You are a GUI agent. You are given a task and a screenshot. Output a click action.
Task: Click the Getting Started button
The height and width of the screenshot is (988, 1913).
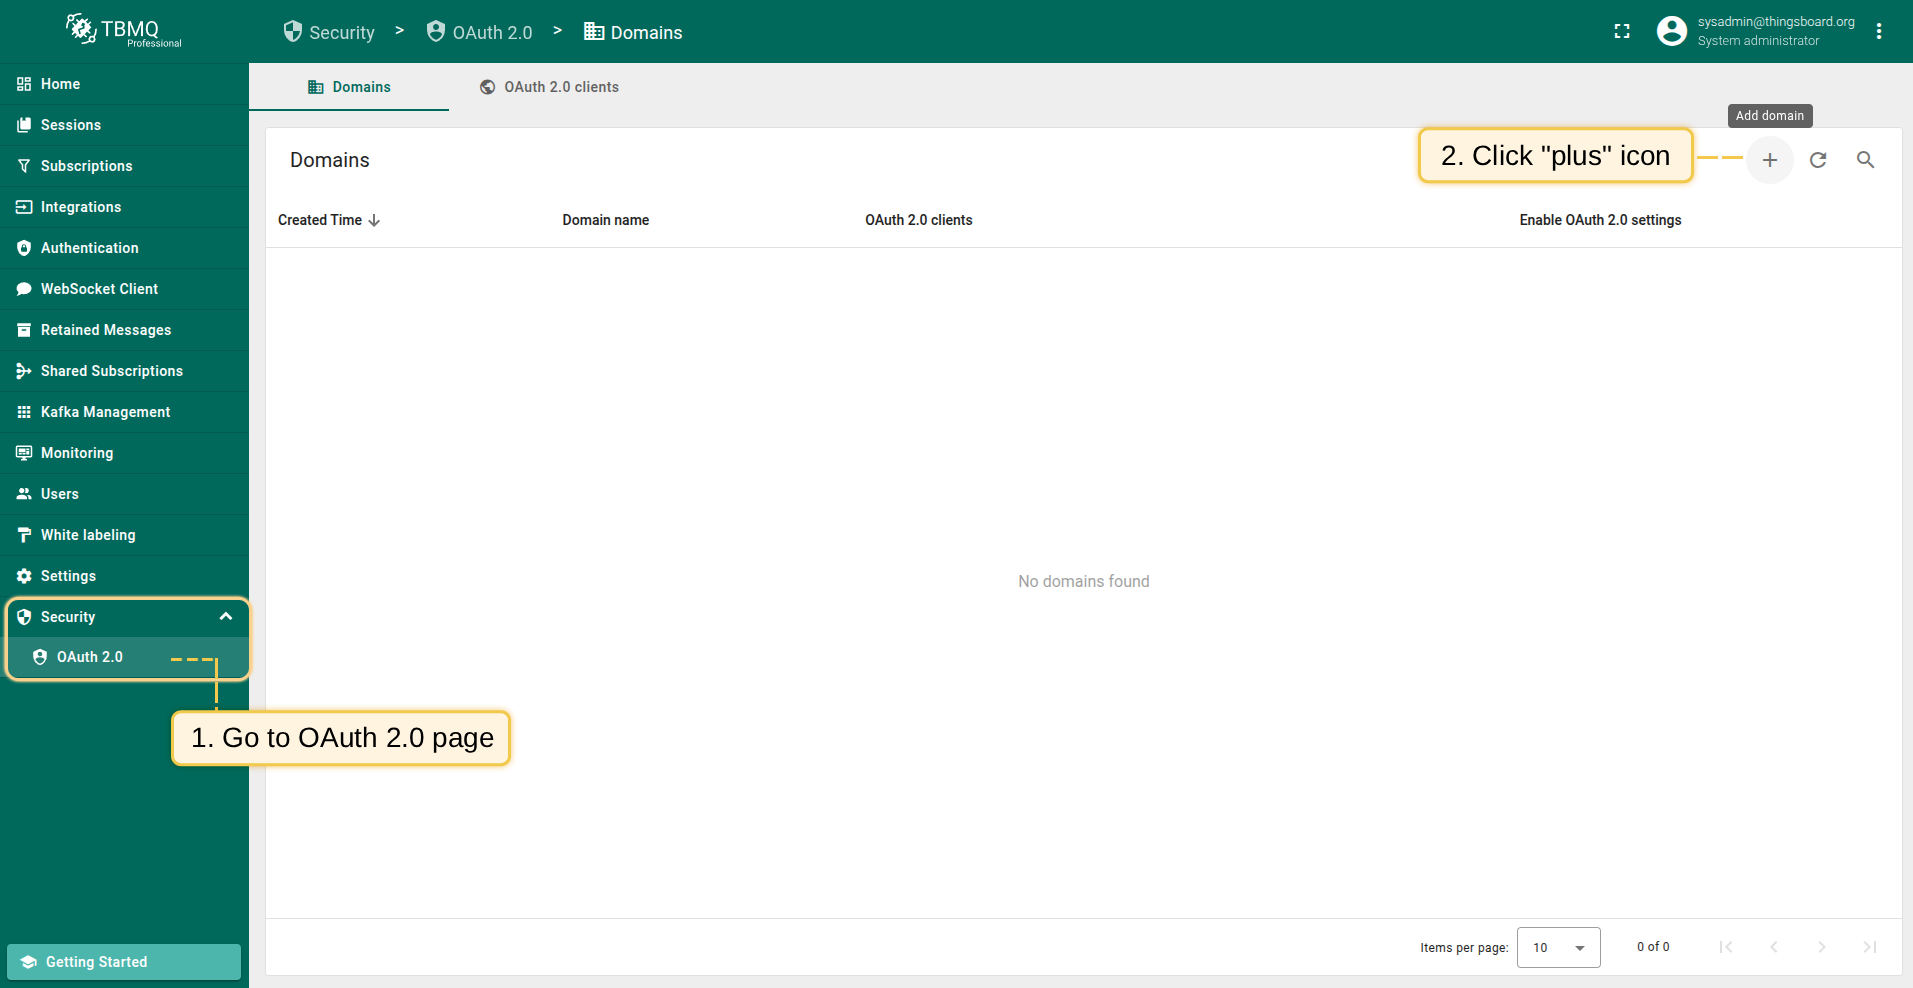124,962
